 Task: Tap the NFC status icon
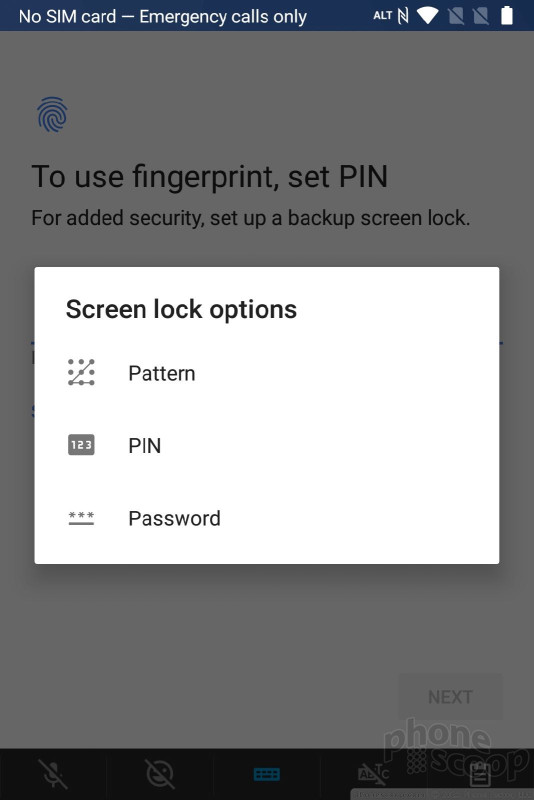click(x=403, y=16)
